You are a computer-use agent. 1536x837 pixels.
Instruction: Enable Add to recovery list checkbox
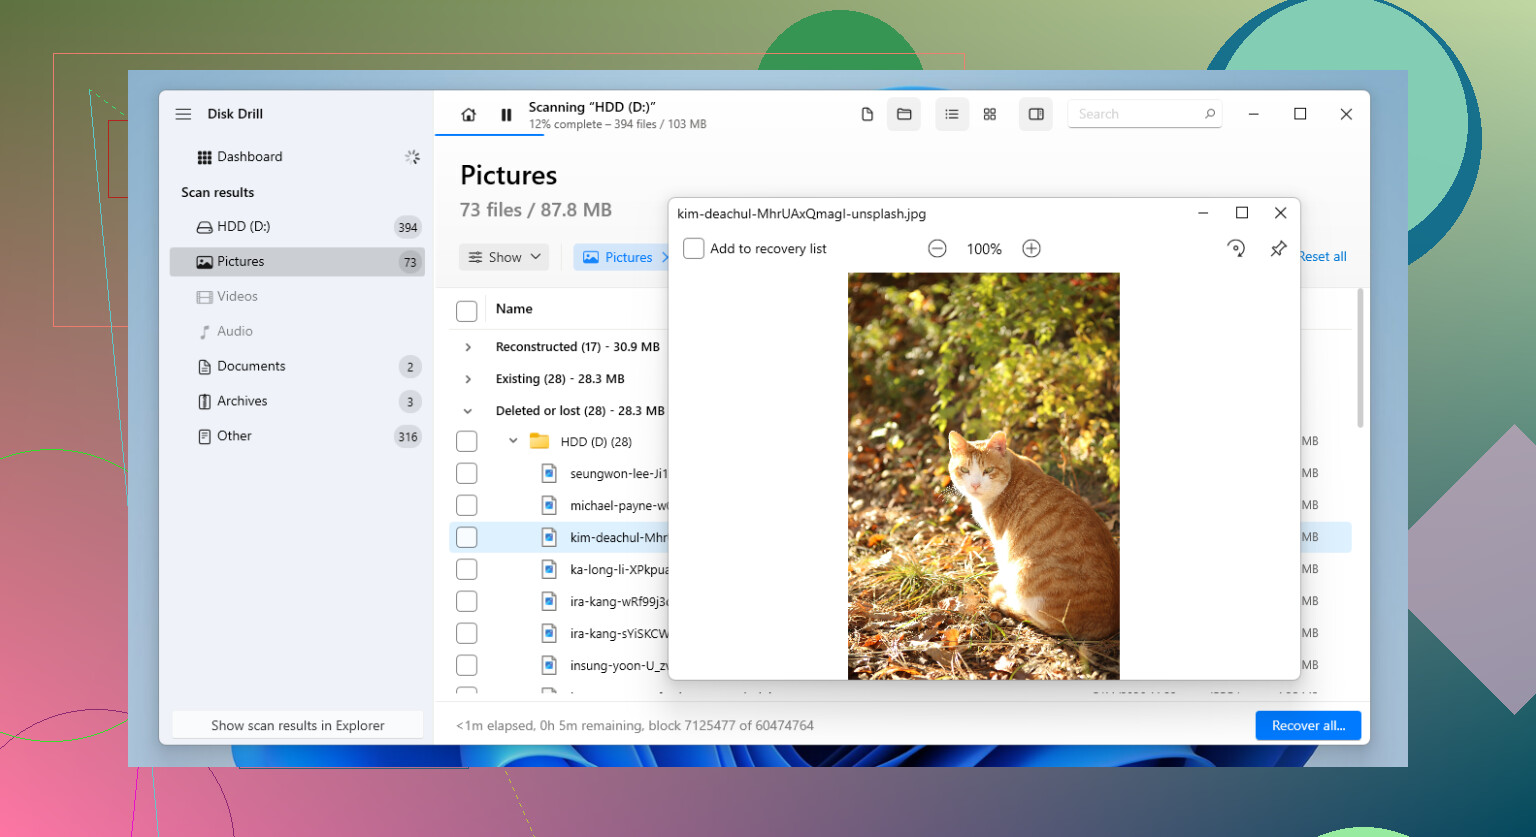coord(693,249)
